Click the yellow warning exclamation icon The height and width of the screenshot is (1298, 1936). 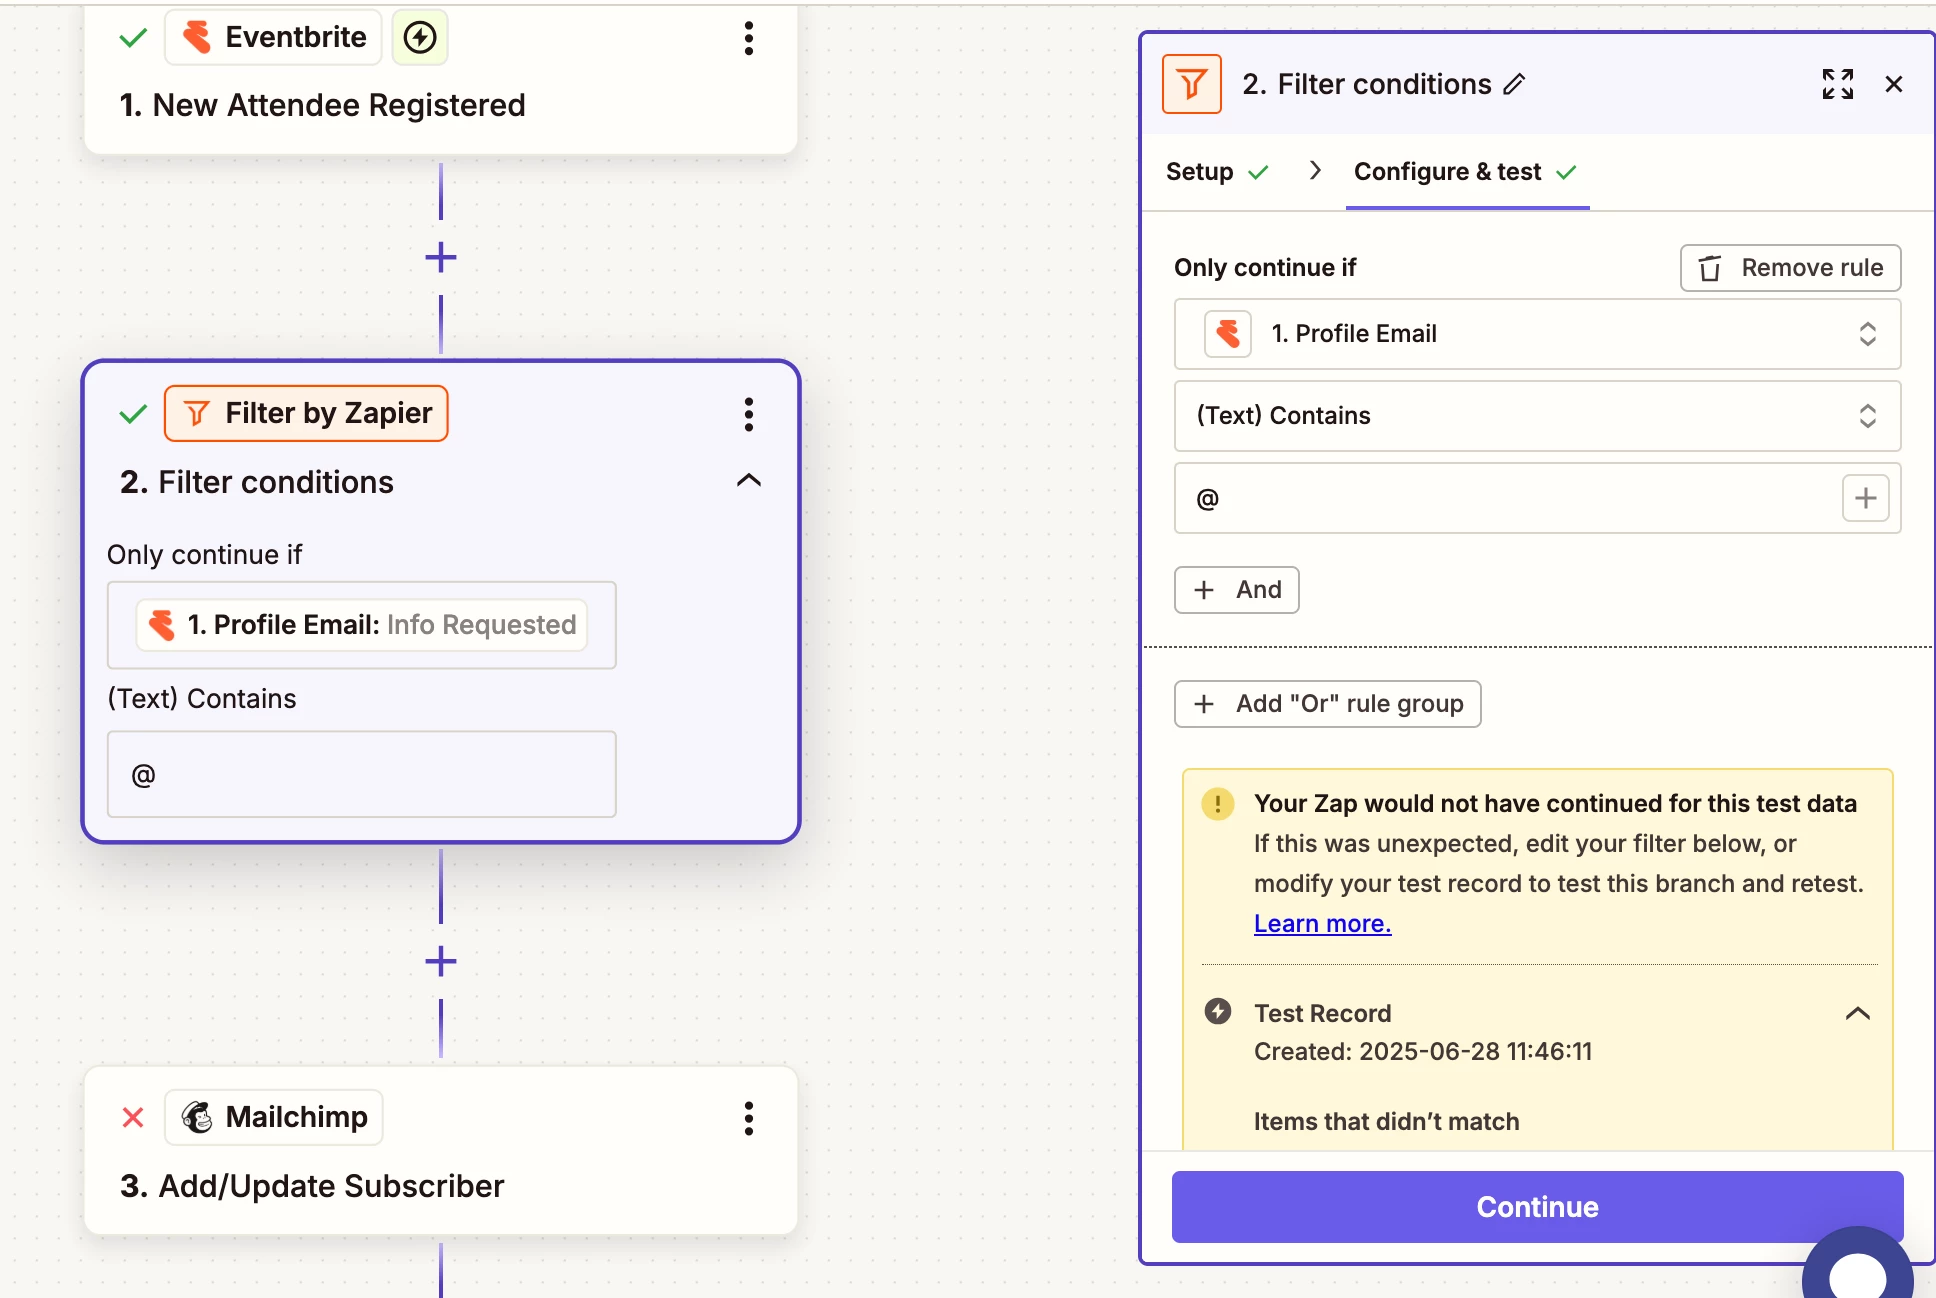1218,804
